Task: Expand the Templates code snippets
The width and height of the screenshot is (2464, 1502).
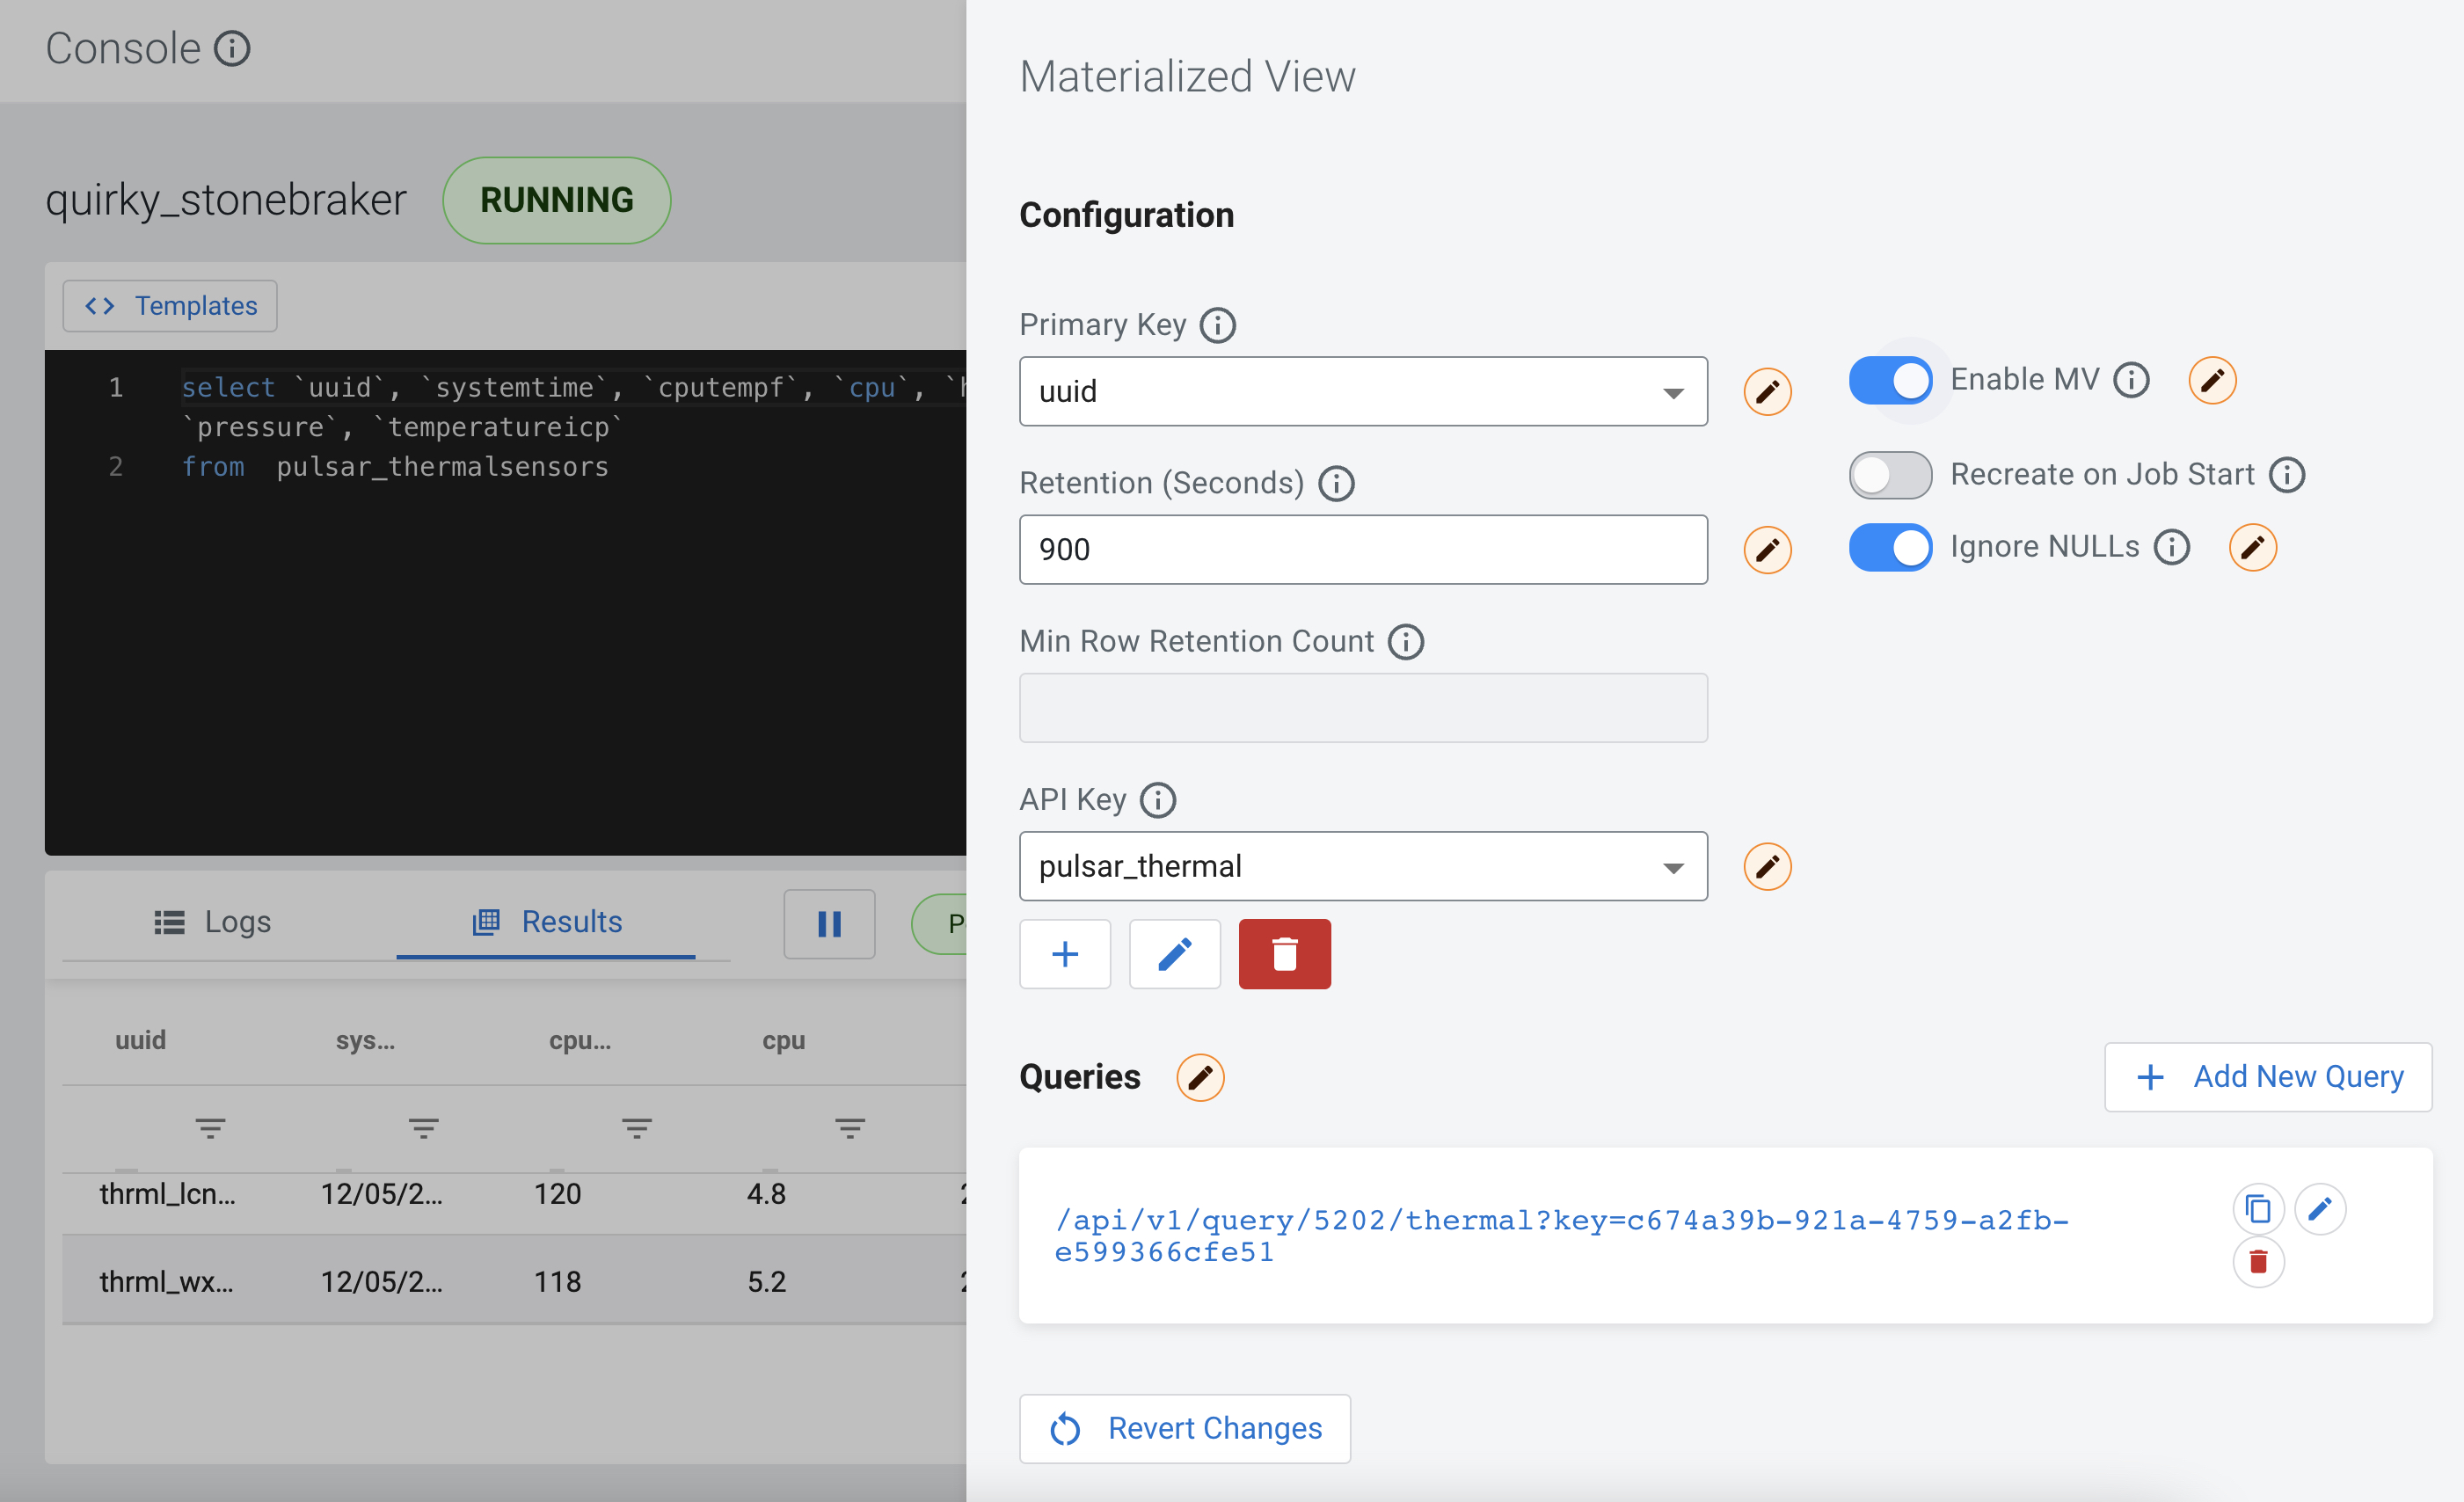Action: pyautogui.click(x=169, y=306)
